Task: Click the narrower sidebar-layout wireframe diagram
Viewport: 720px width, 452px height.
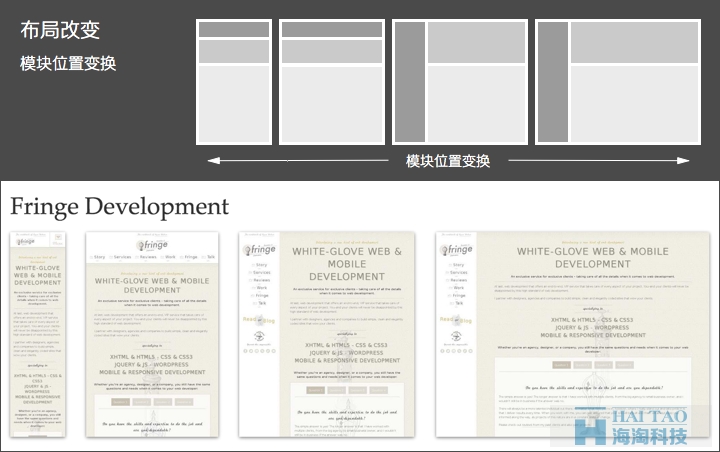Action: tap(460, 82)
